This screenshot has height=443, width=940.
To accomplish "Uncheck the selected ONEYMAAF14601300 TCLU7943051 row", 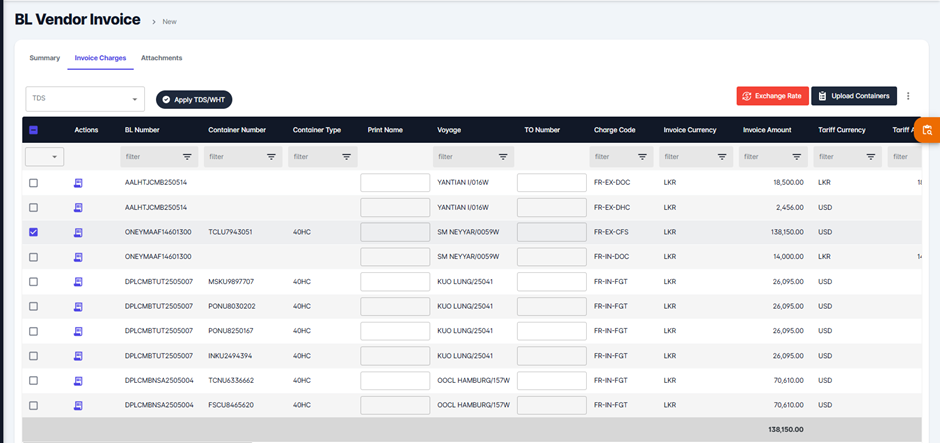I will pos(33,232).
